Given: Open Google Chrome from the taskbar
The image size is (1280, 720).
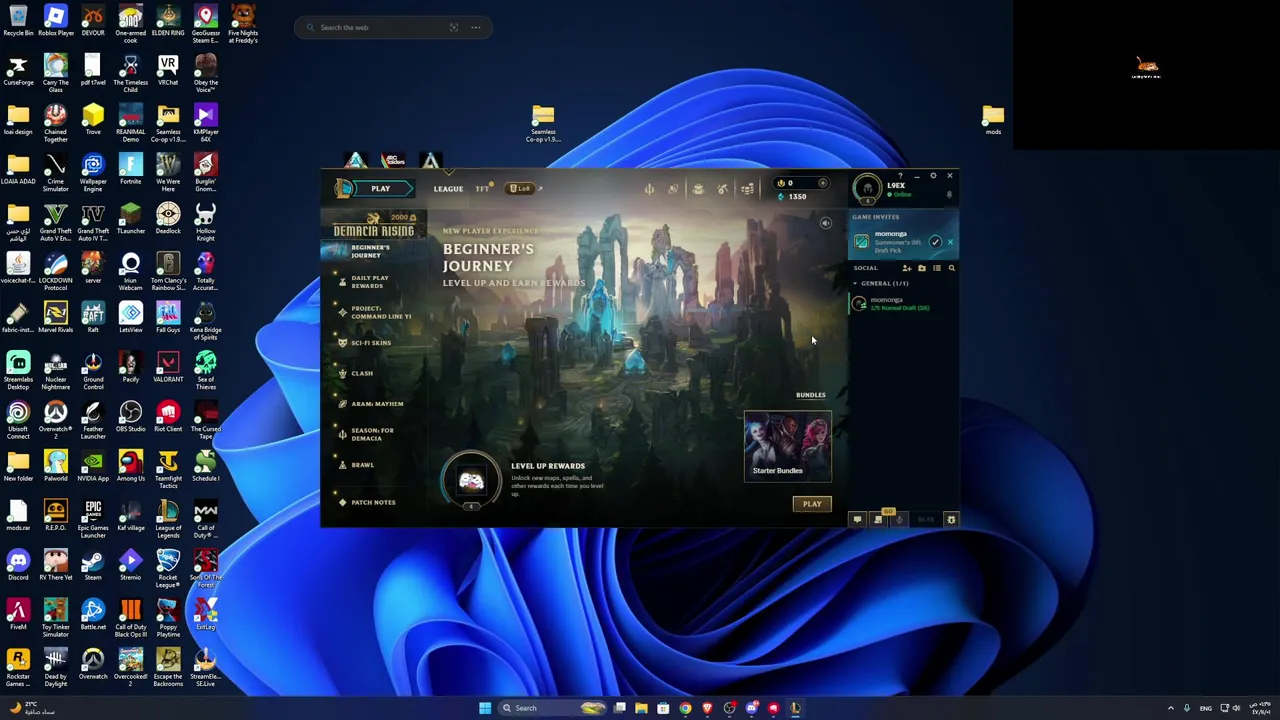Looking at the screenshot, I should (685, 708).
